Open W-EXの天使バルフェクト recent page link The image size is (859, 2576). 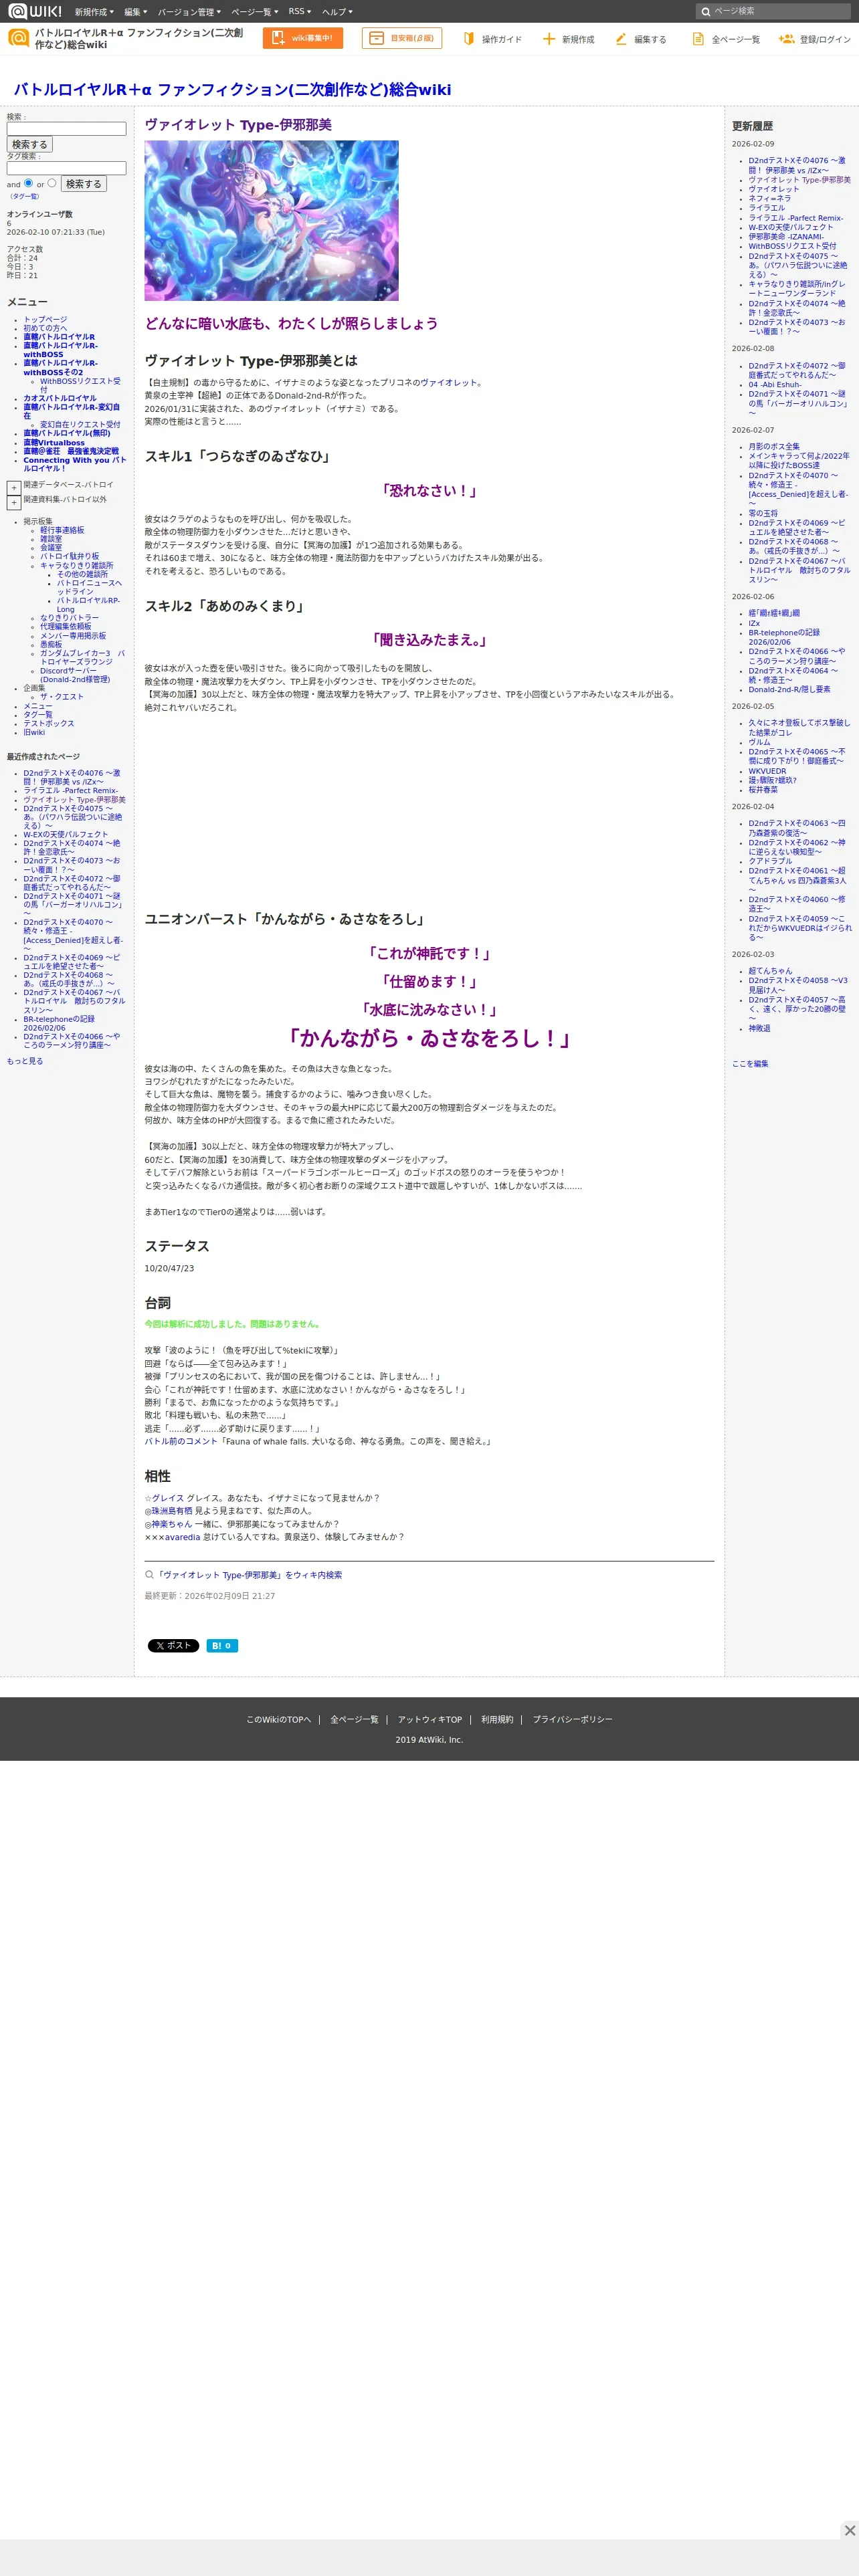(65, 834)
